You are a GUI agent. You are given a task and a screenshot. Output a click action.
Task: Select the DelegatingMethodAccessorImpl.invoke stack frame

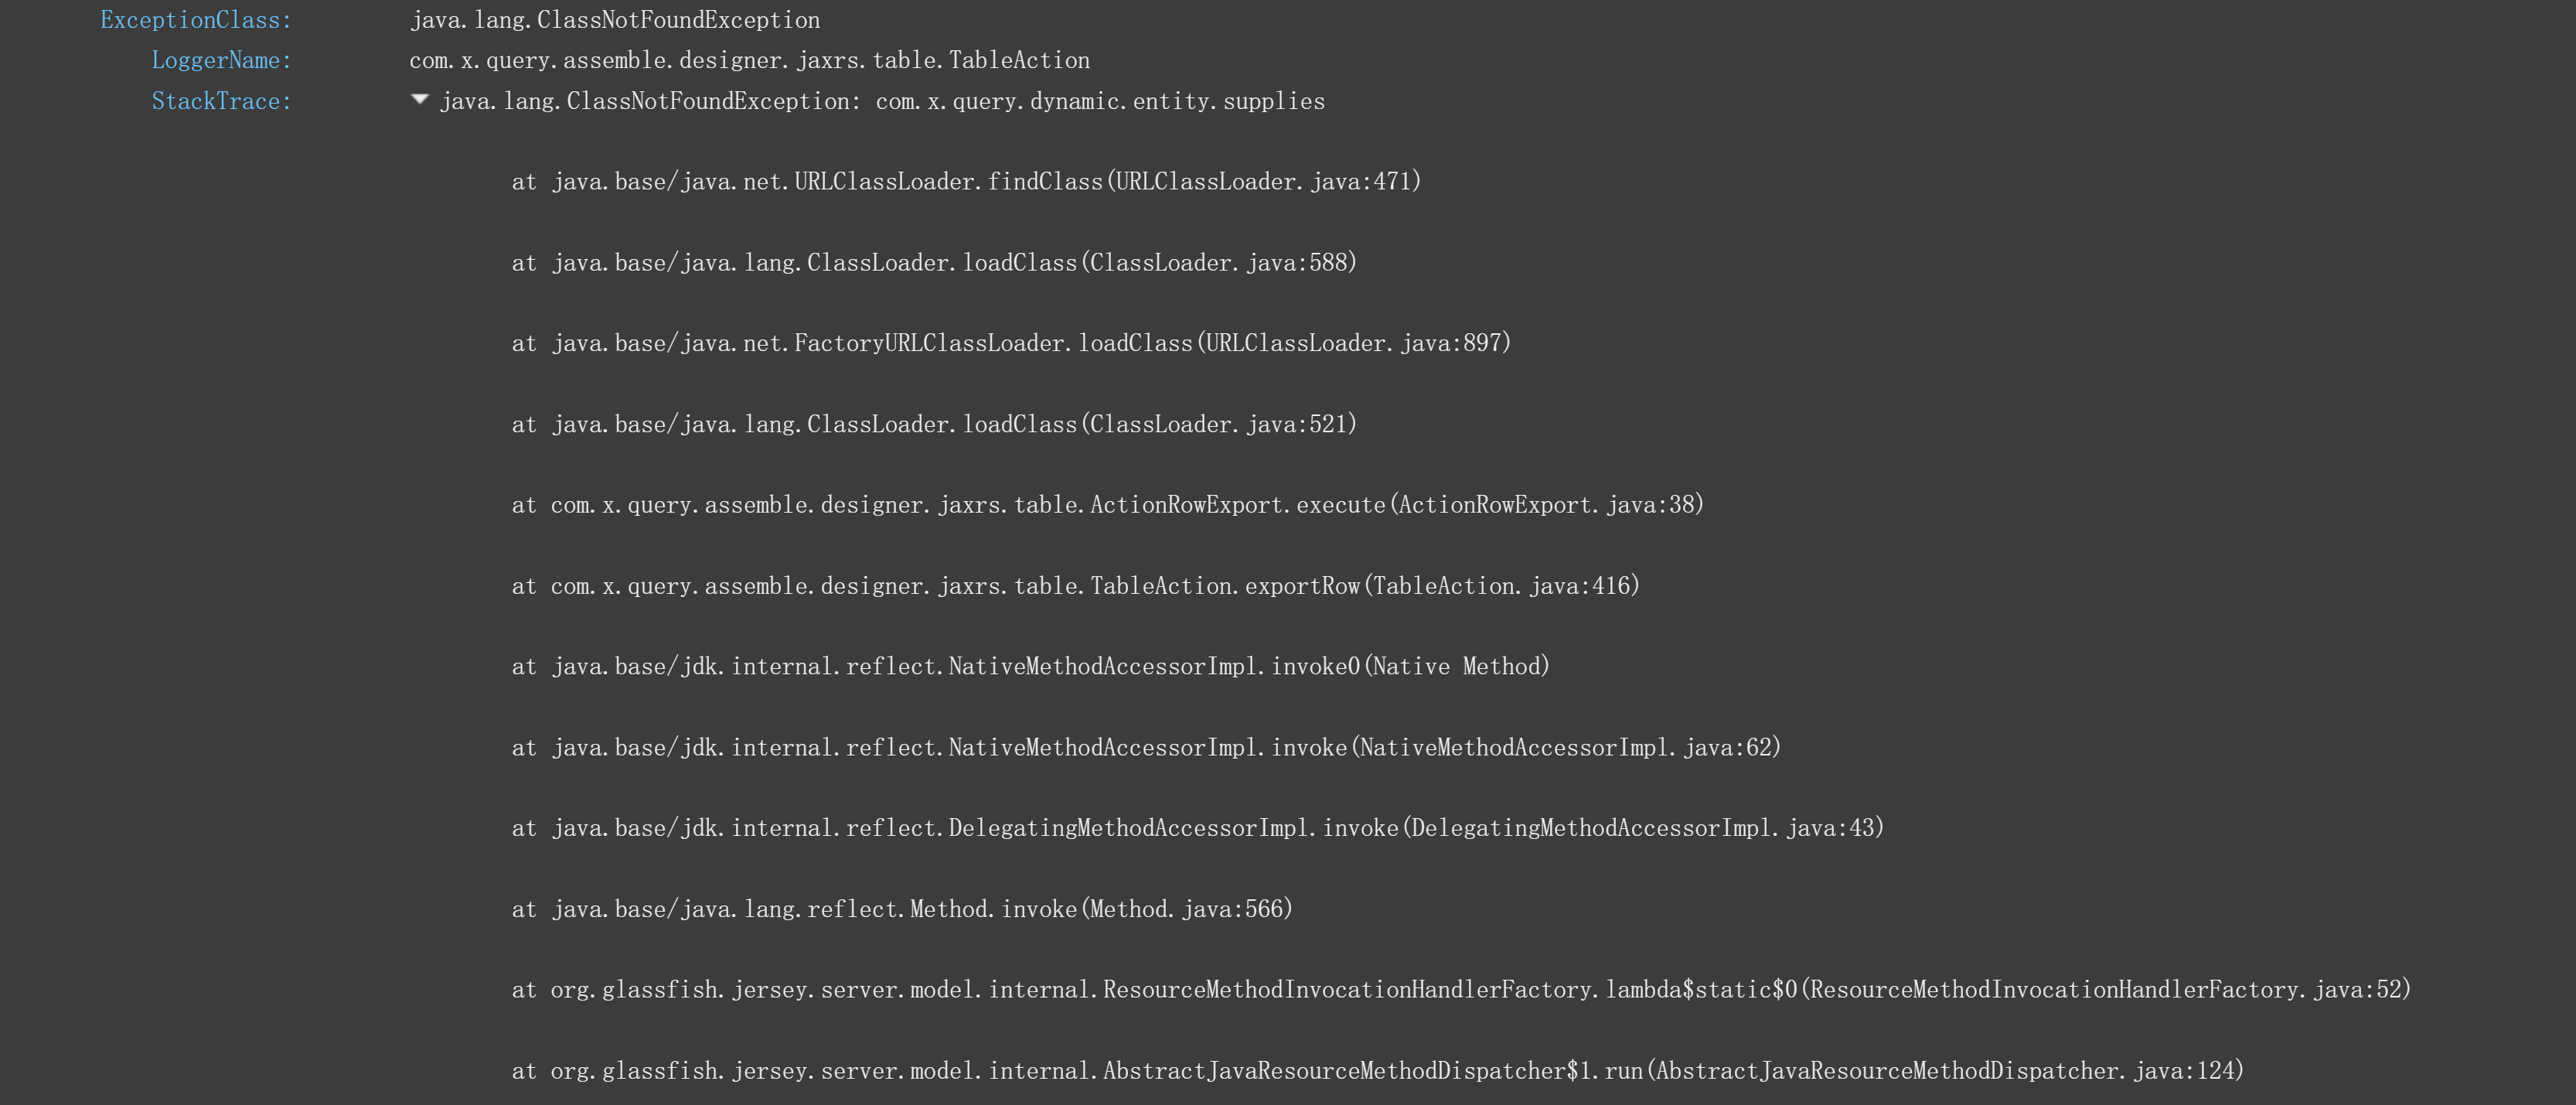click(1197, 829)
